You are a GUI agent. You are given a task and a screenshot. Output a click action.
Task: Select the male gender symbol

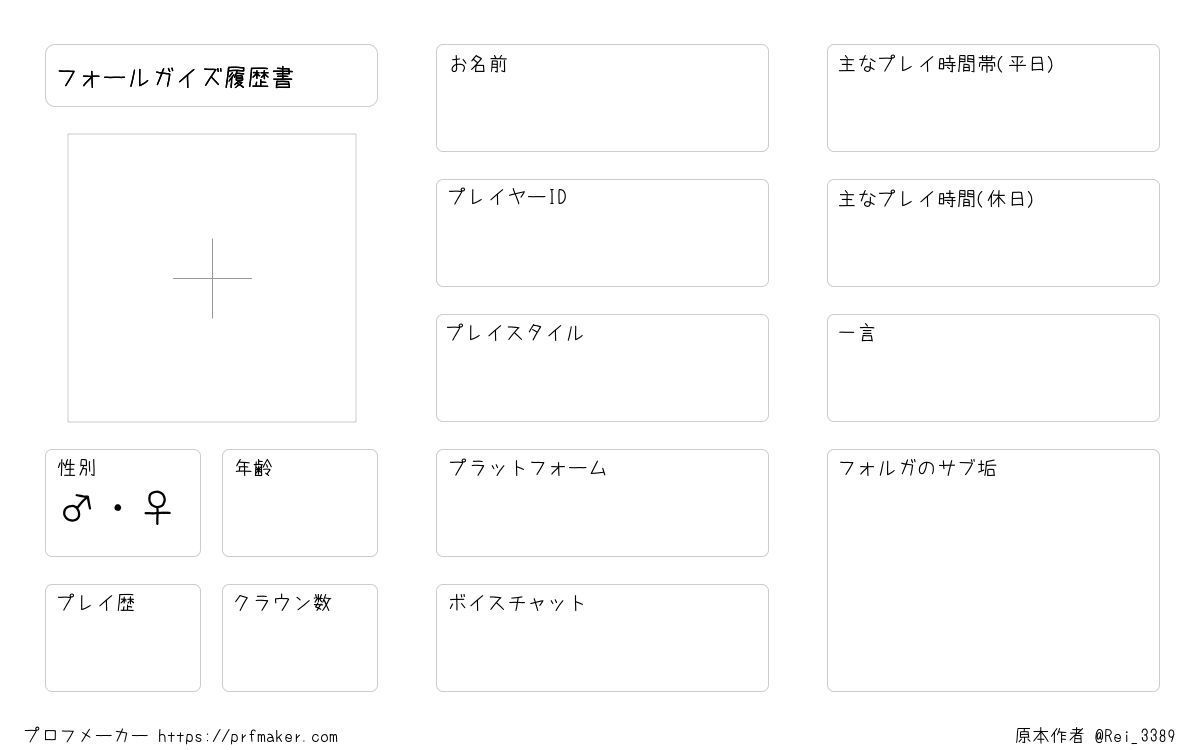(x=77, y=508)
